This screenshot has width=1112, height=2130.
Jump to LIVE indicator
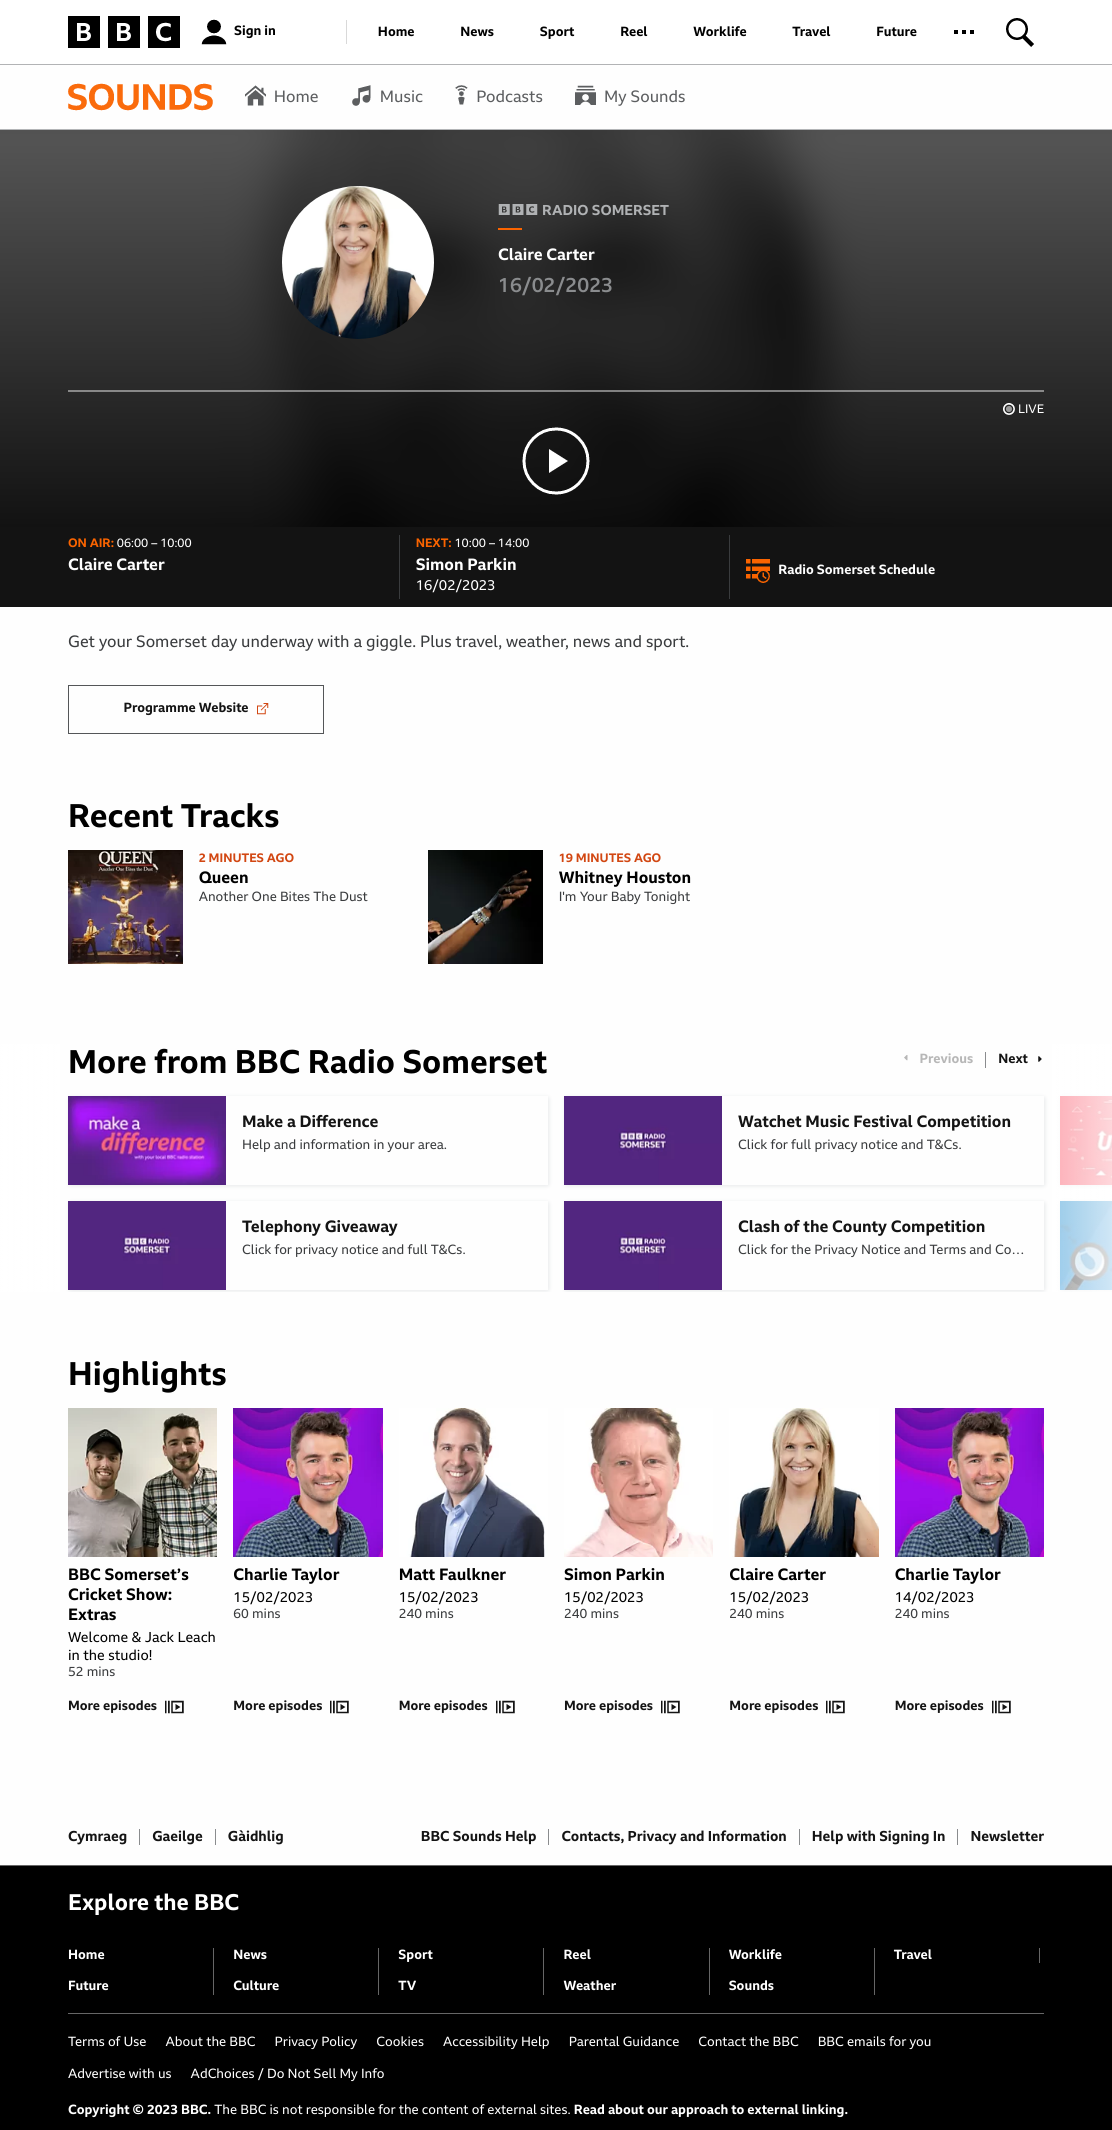tap(1023, 409)
